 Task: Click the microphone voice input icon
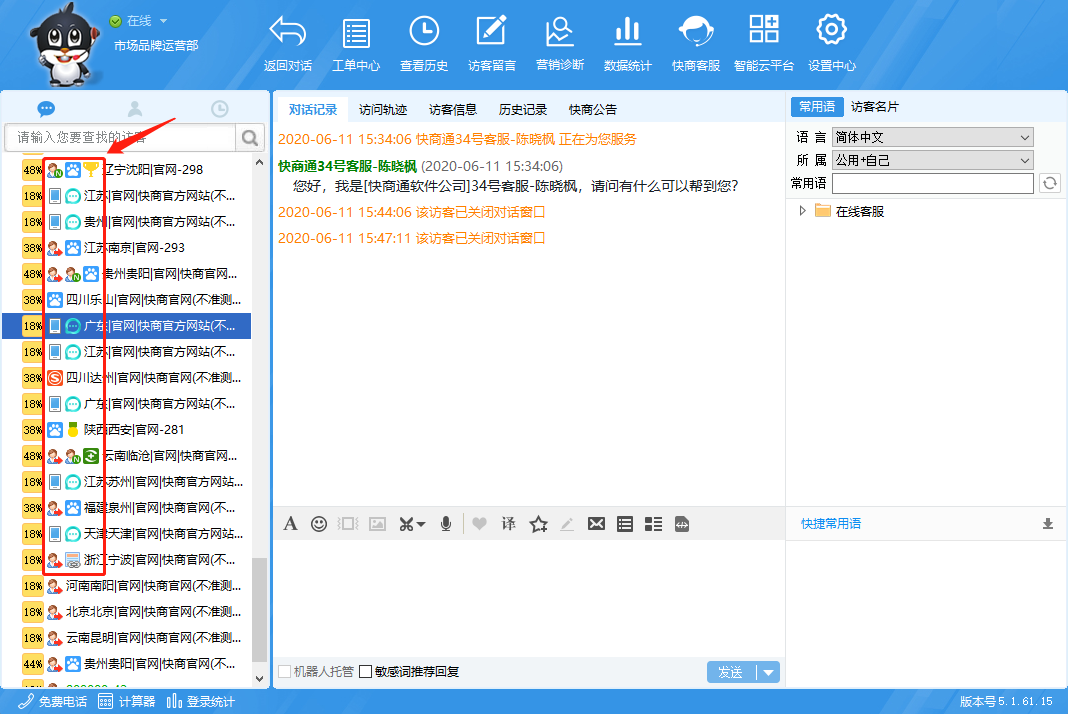pyautogui.click(x=446, y=523)
